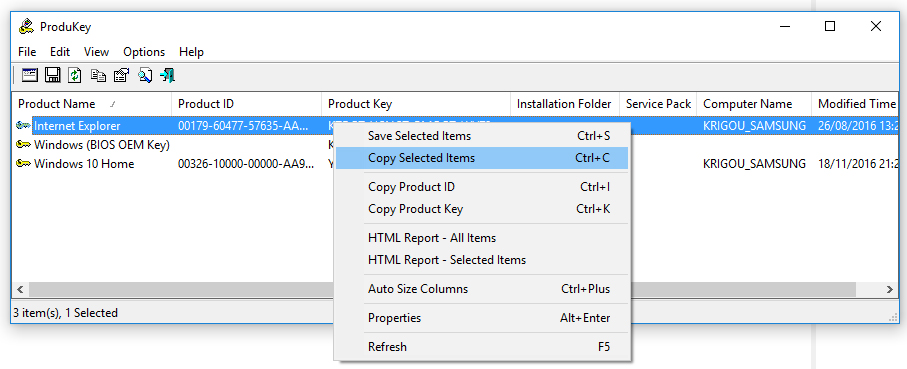Open the View menu
The image size is (907, 369).
pyautogui.click(x=96, y=51)
